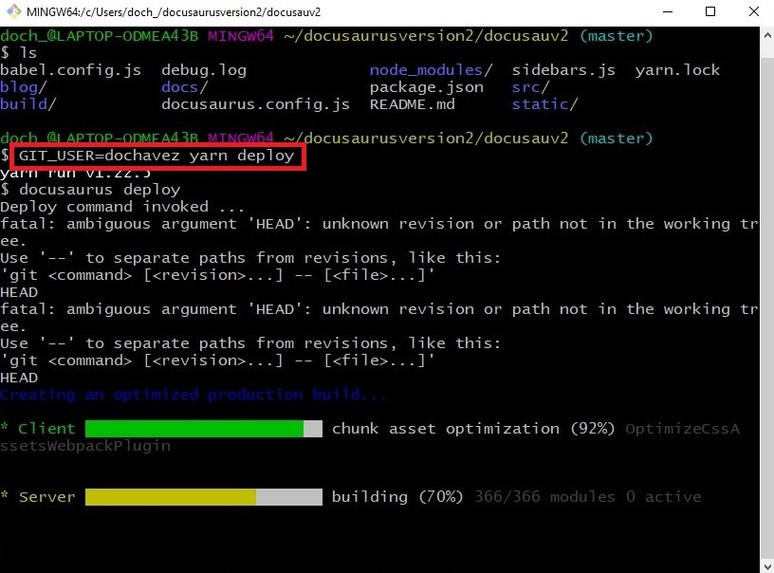Click '(master)' branch name in top prompt

616,36
